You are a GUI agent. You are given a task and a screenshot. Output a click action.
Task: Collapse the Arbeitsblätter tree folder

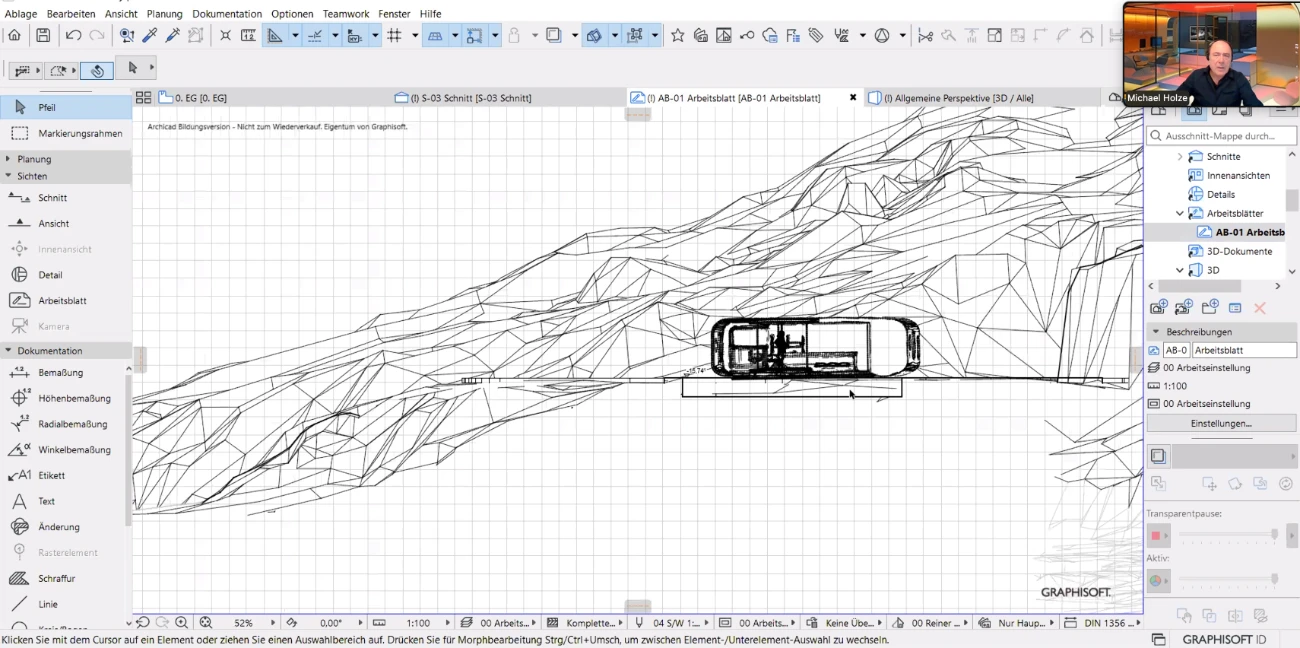(1180, 213)
